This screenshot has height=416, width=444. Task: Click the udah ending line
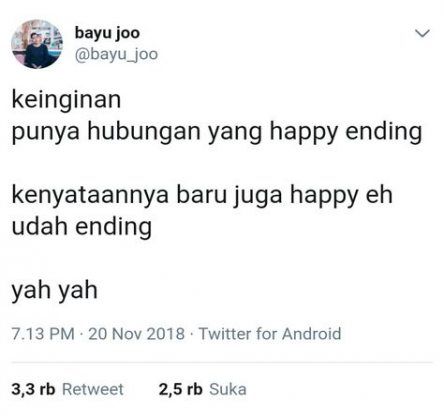tap(82, 227)
